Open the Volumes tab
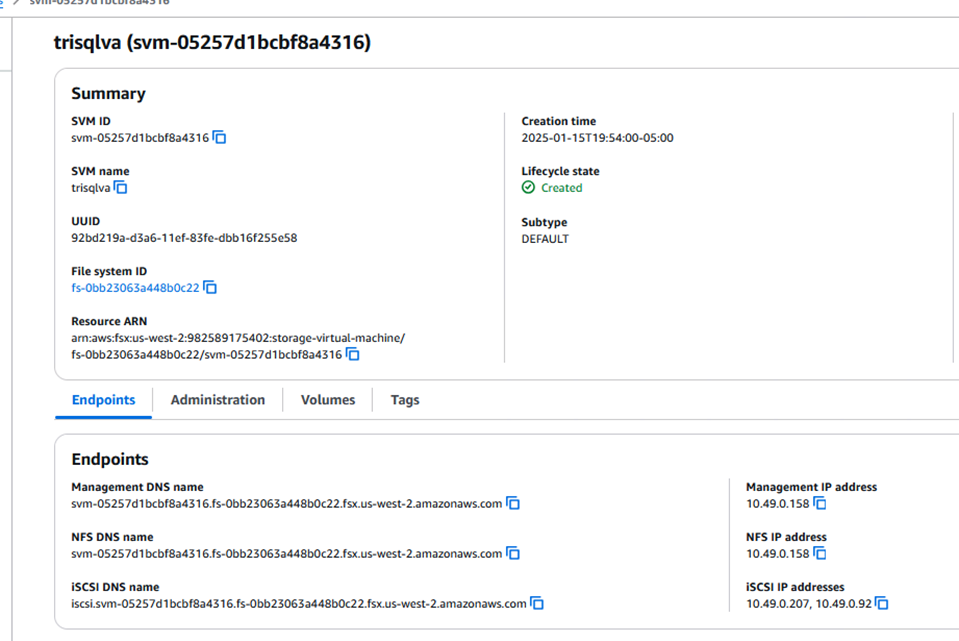Screen dimensions: 959x641 coord(328,400)
